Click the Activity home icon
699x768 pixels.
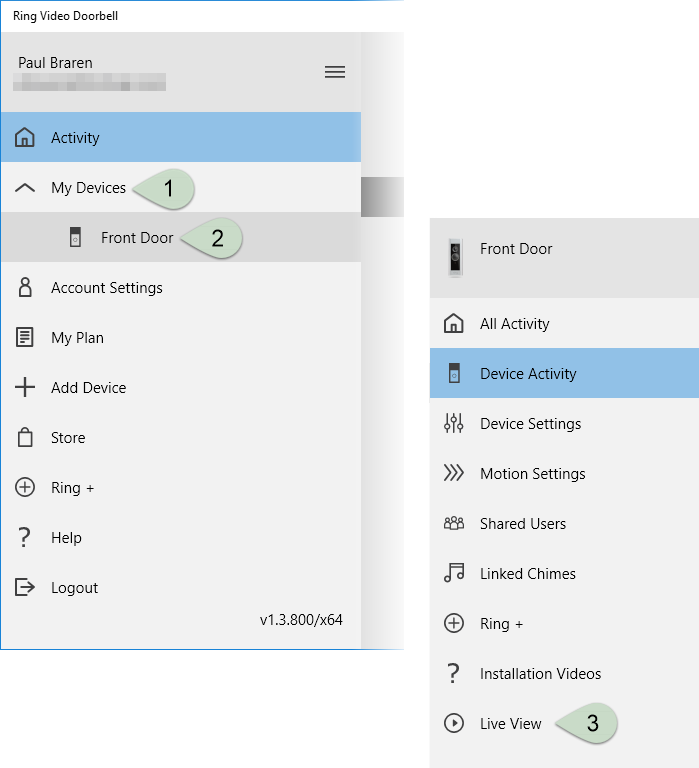click(24, 137)
